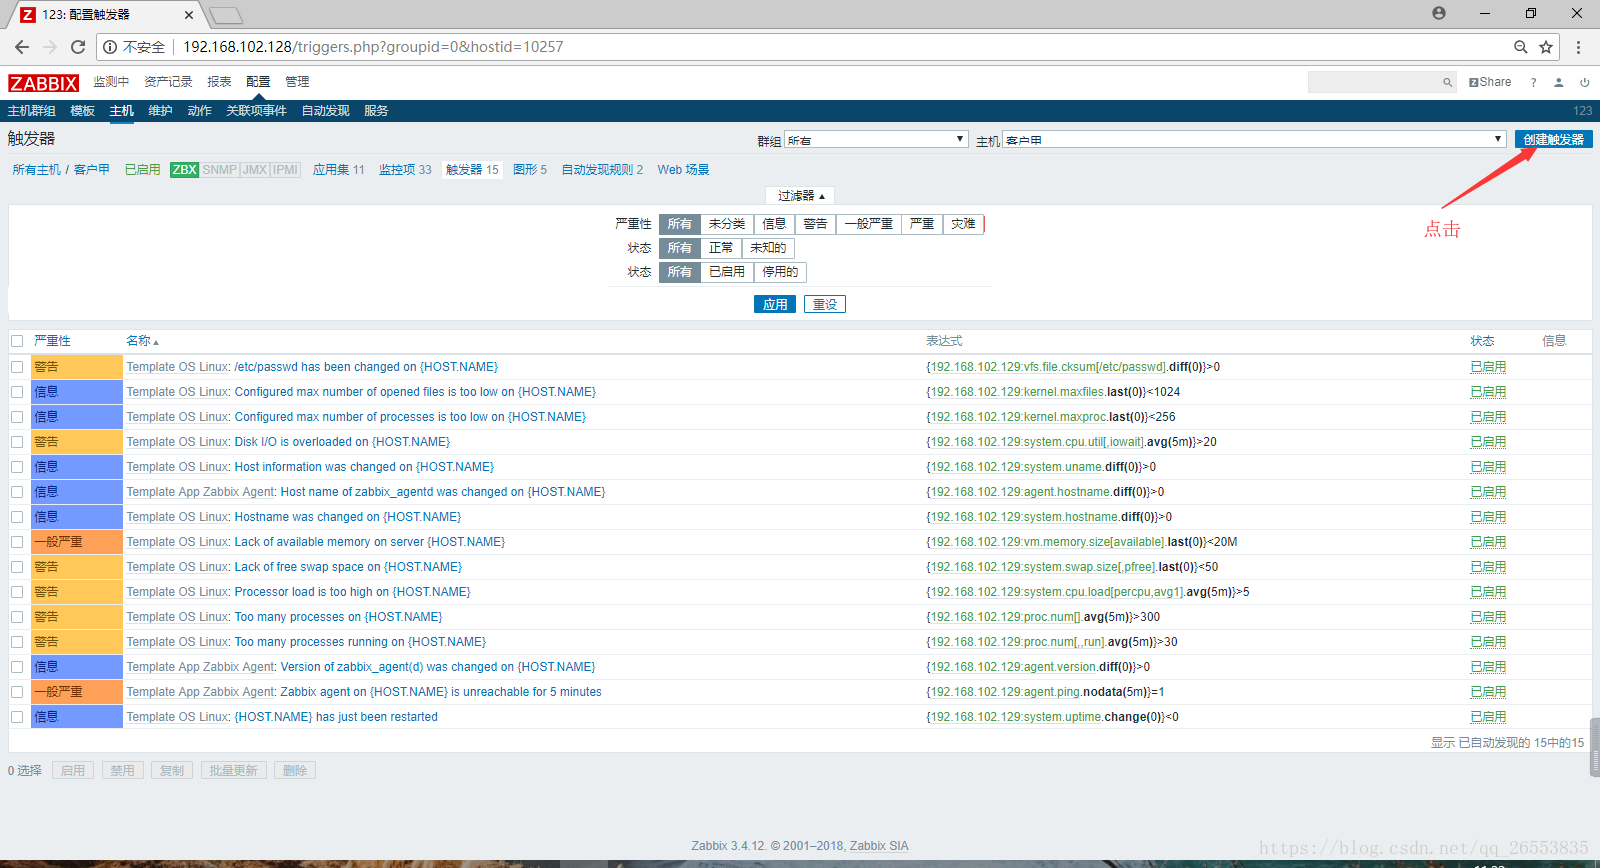Screen dimensions: 1600x868
Task: Open the Host name of zabbix_agentd was changed trigger
Action: coord(443,492)
